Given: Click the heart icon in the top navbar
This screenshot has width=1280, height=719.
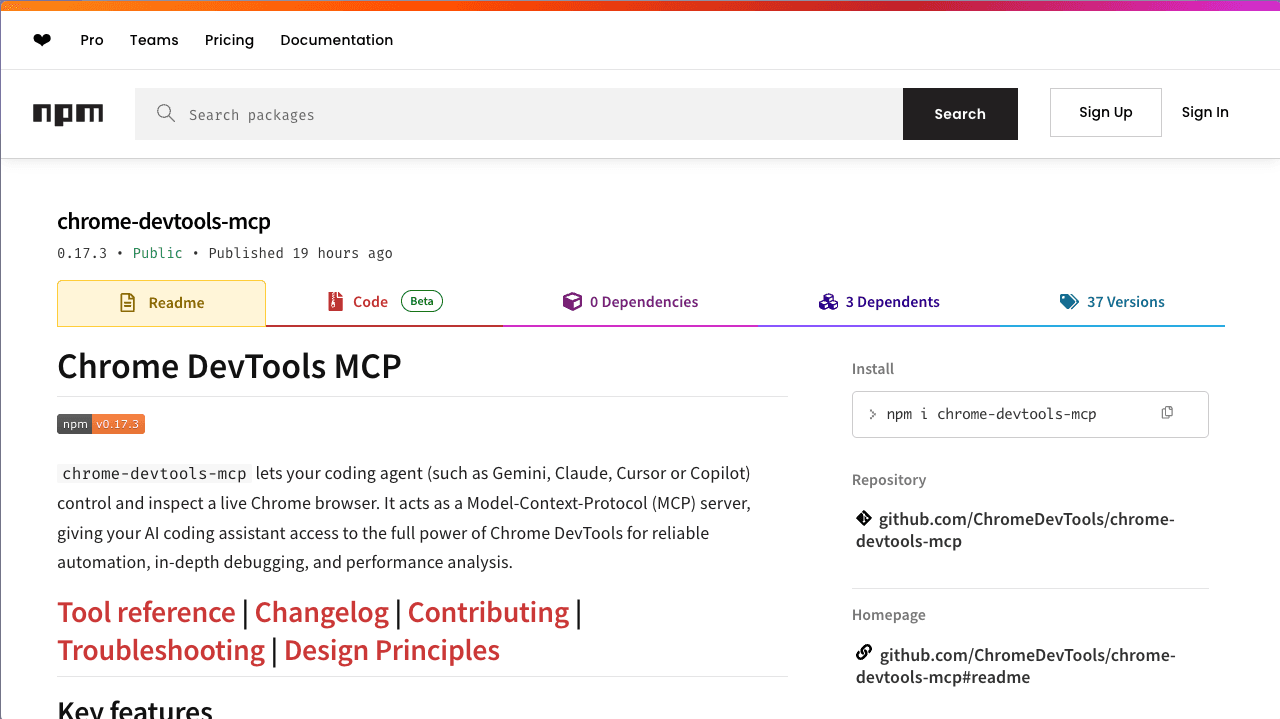Looking at the screenshot, I should pyautogui.click(x=42, y=40).
